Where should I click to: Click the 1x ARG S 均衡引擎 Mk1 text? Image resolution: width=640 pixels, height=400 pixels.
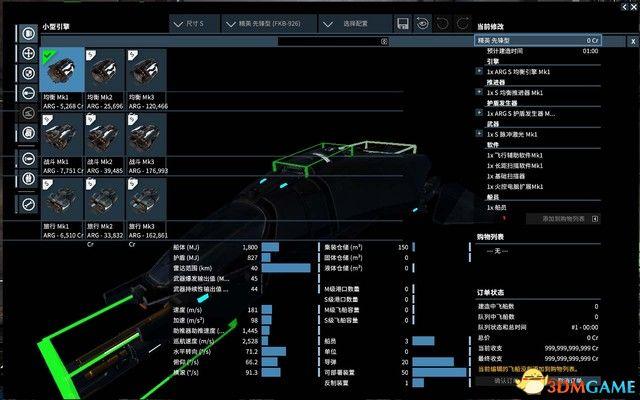coord(518,72)
